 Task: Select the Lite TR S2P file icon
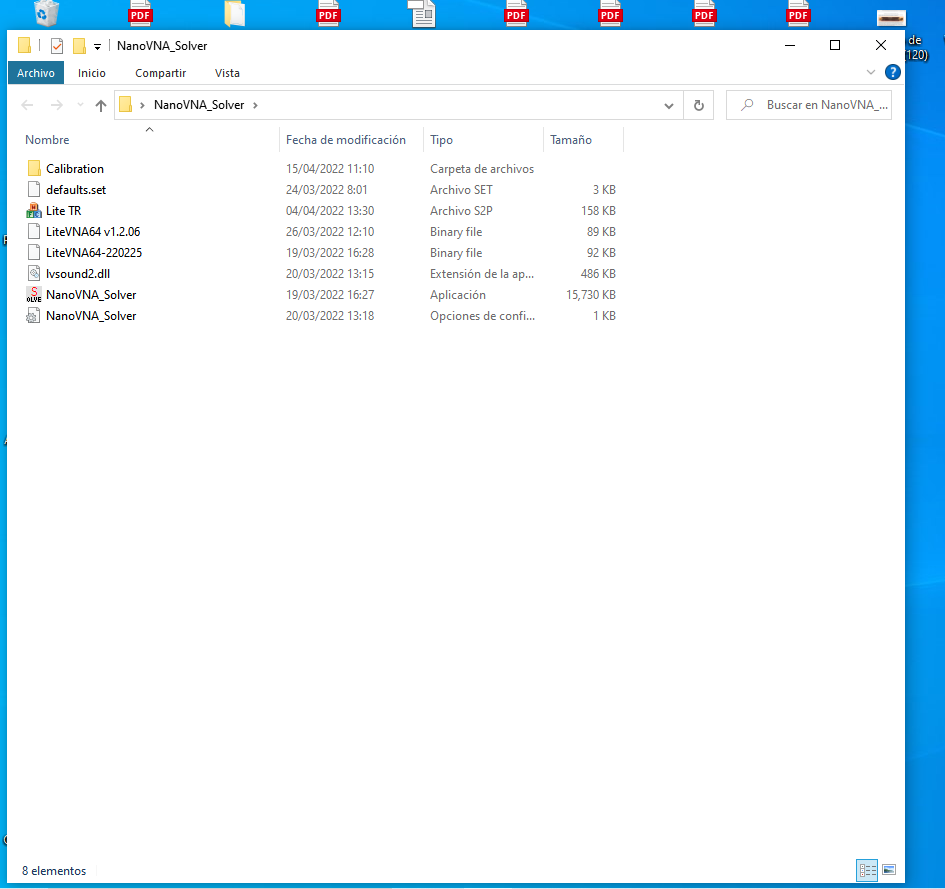(34, 210)
